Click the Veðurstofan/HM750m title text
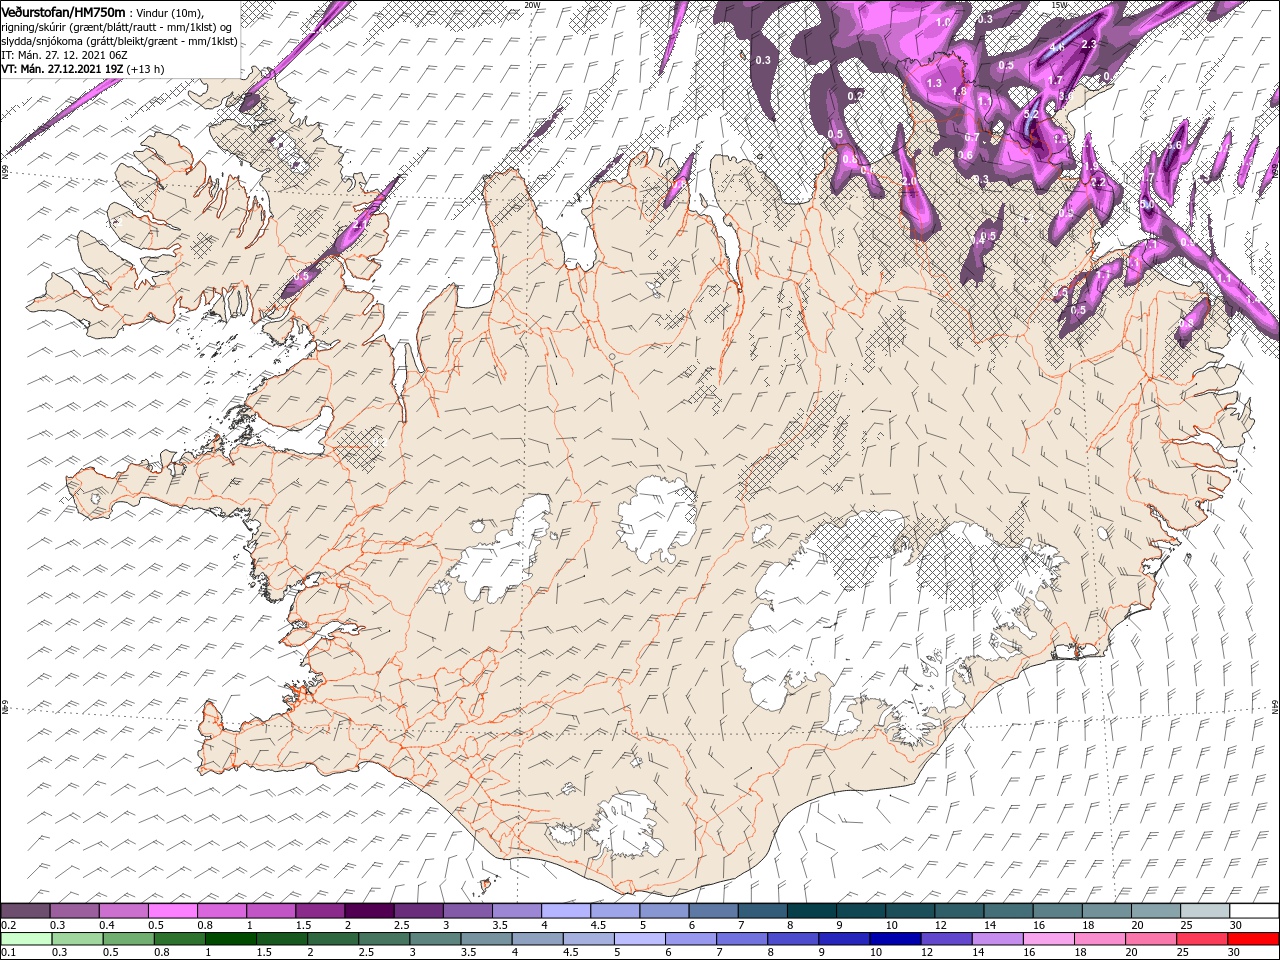 tap(63, 11)
